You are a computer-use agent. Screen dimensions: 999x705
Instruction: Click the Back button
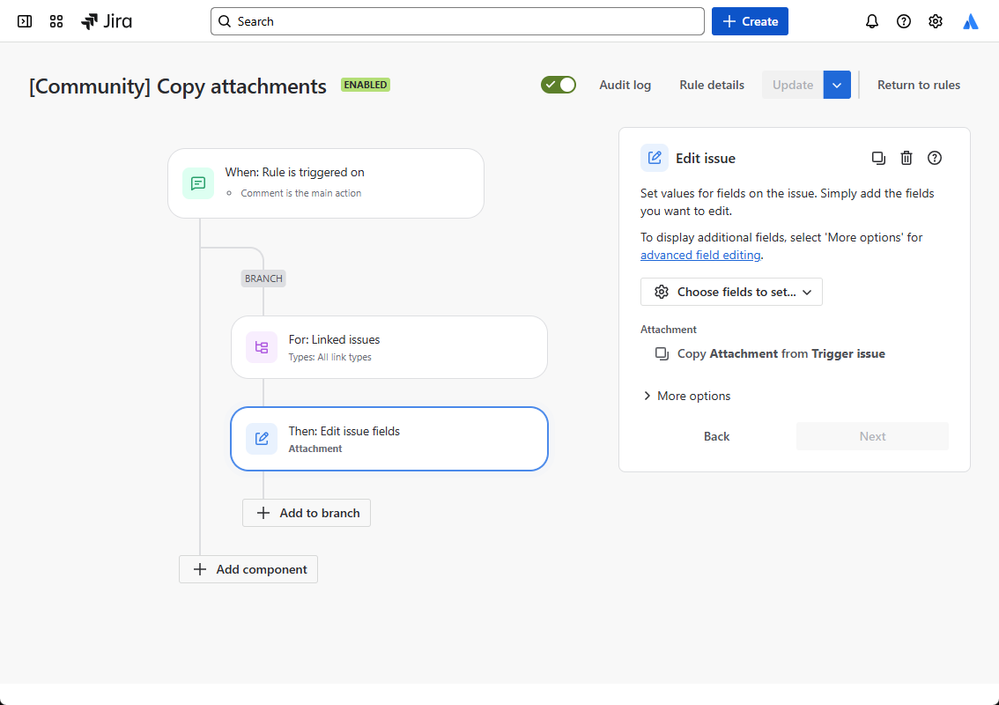pyautogui.click(x=717, y=436)
